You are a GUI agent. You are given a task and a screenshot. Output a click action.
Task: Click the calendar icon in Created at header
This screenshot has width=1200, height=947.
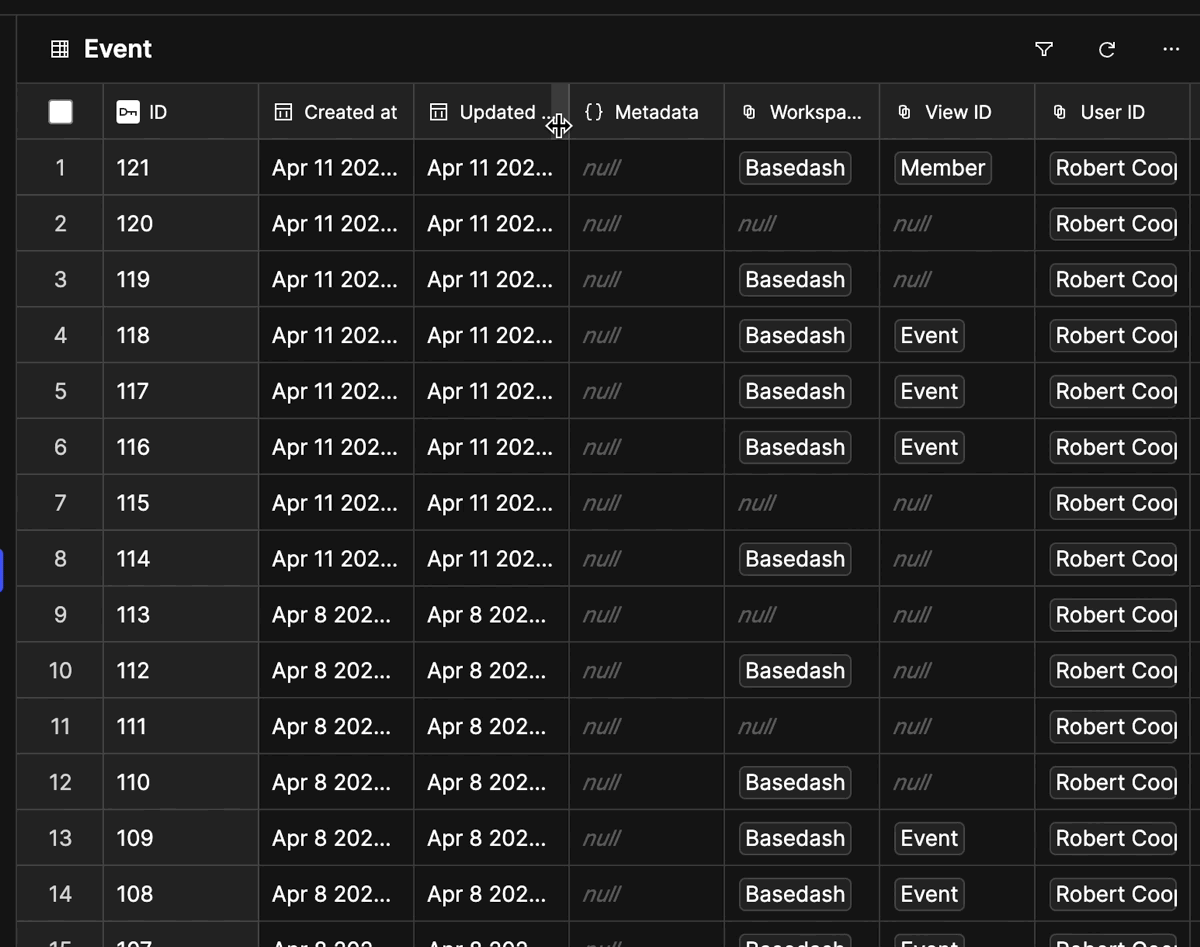(283, 112)
